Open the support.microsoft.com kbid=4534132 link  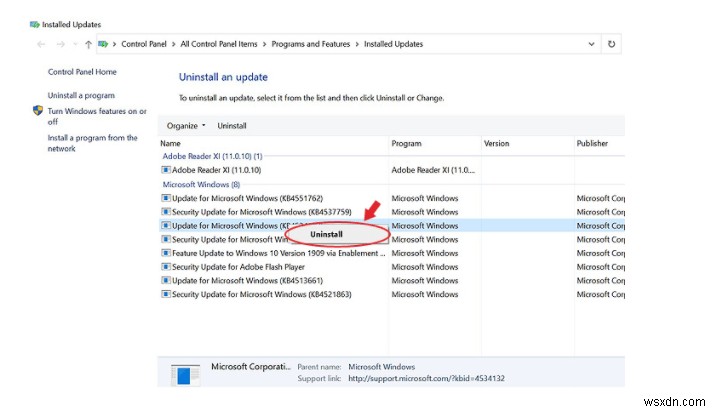tap(426, 378)
